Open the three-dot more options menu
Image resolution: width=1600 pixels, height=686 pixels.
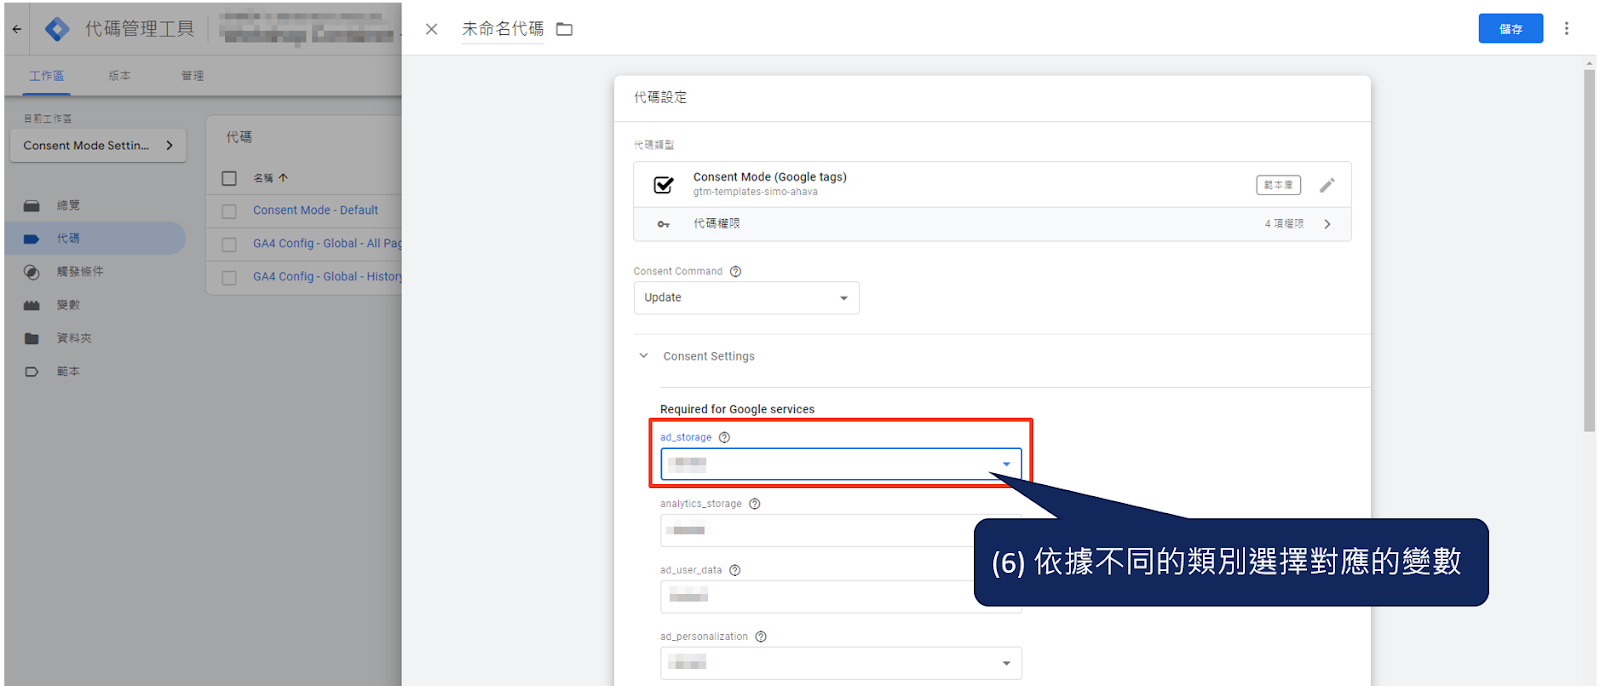(1567, 28)
